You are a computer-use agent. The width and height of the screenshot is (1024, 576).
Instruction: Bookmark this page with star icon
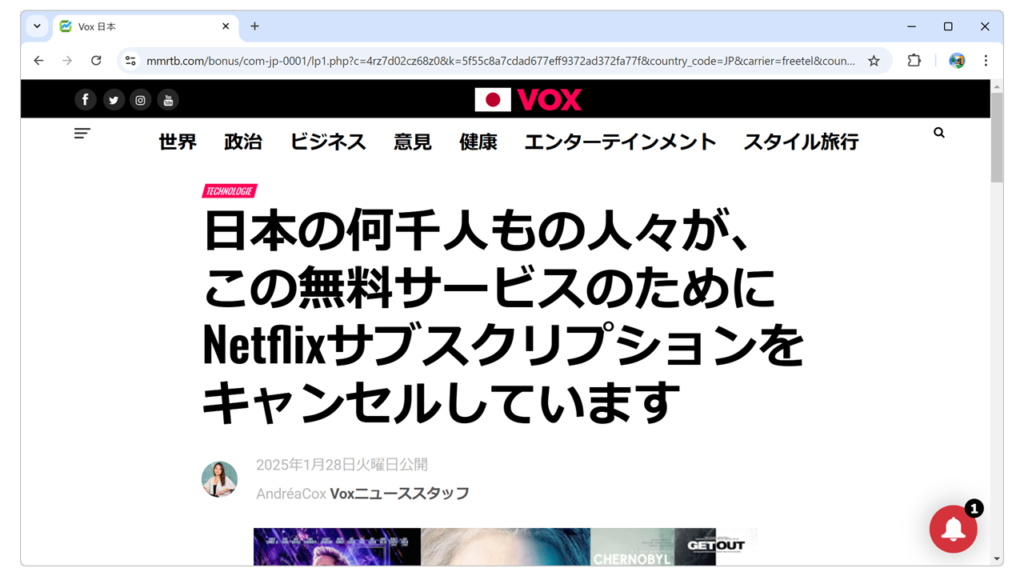coord(874,61)
